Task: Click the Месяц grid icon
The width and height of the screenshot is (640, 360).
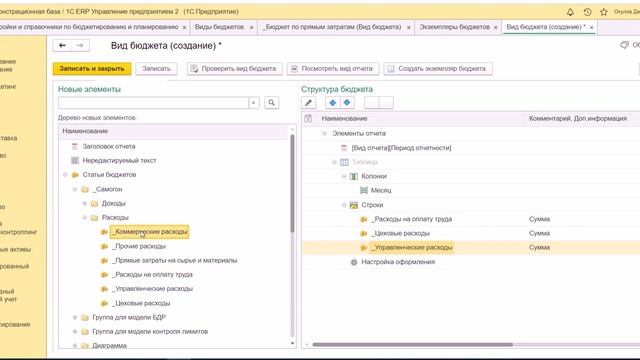Action: 364,190
